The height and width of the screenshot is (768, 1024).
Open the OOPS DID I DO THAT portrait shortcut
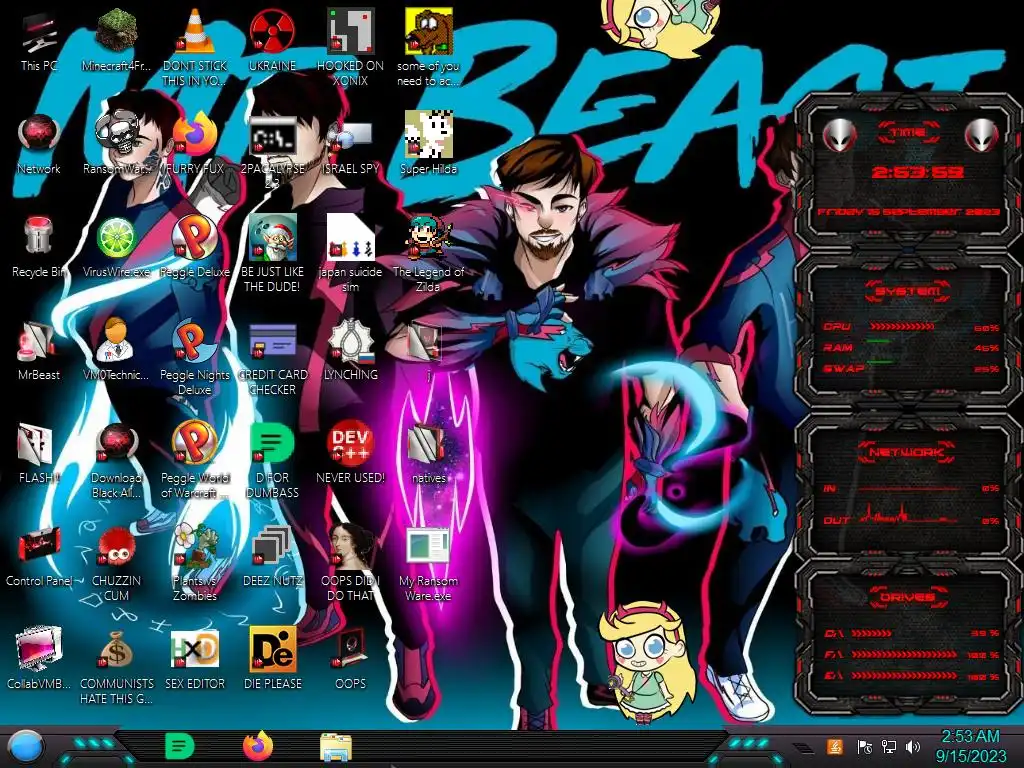pos(351,545)
